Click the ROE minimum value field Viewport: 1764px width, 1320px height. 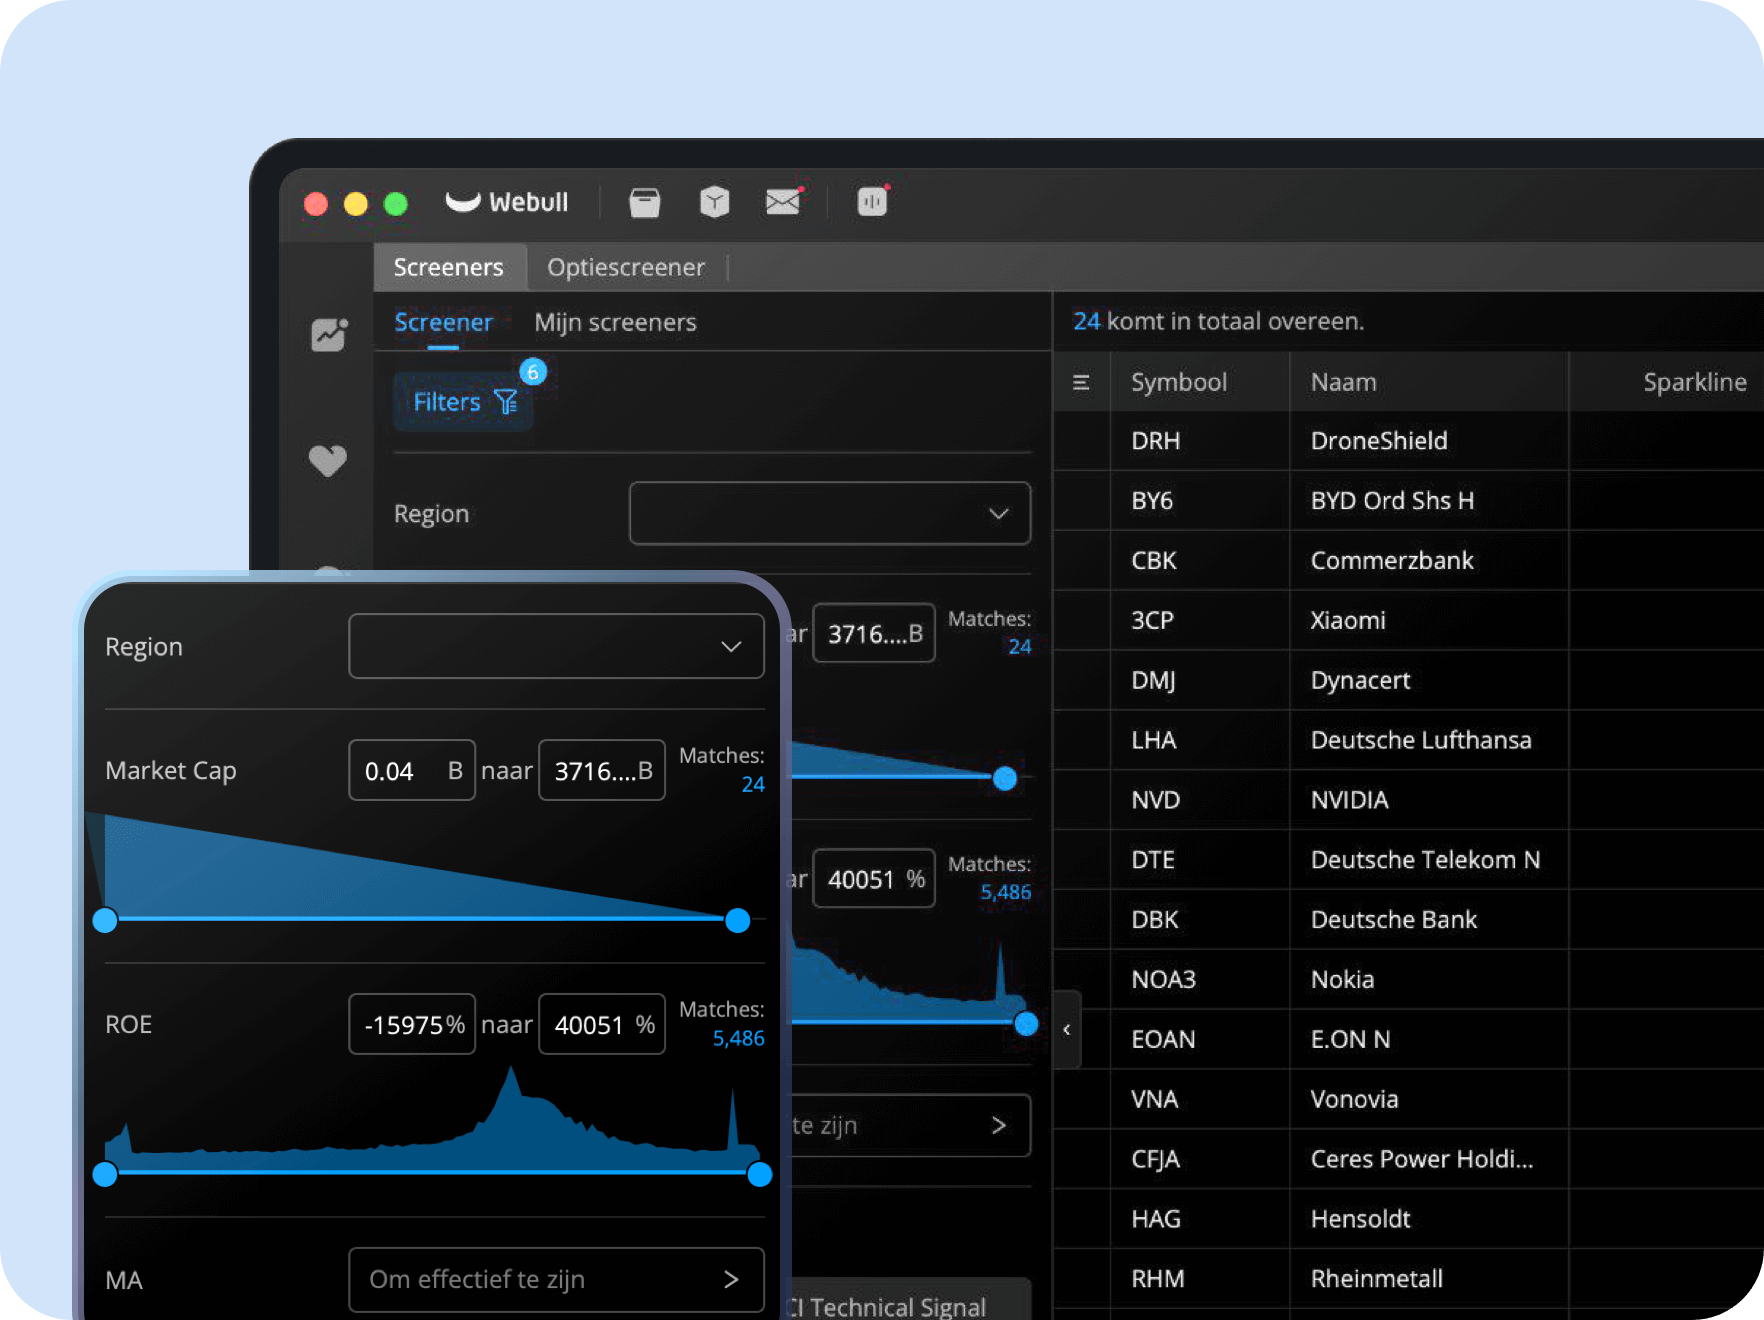pyautogui.click(x=412, y=1024)
